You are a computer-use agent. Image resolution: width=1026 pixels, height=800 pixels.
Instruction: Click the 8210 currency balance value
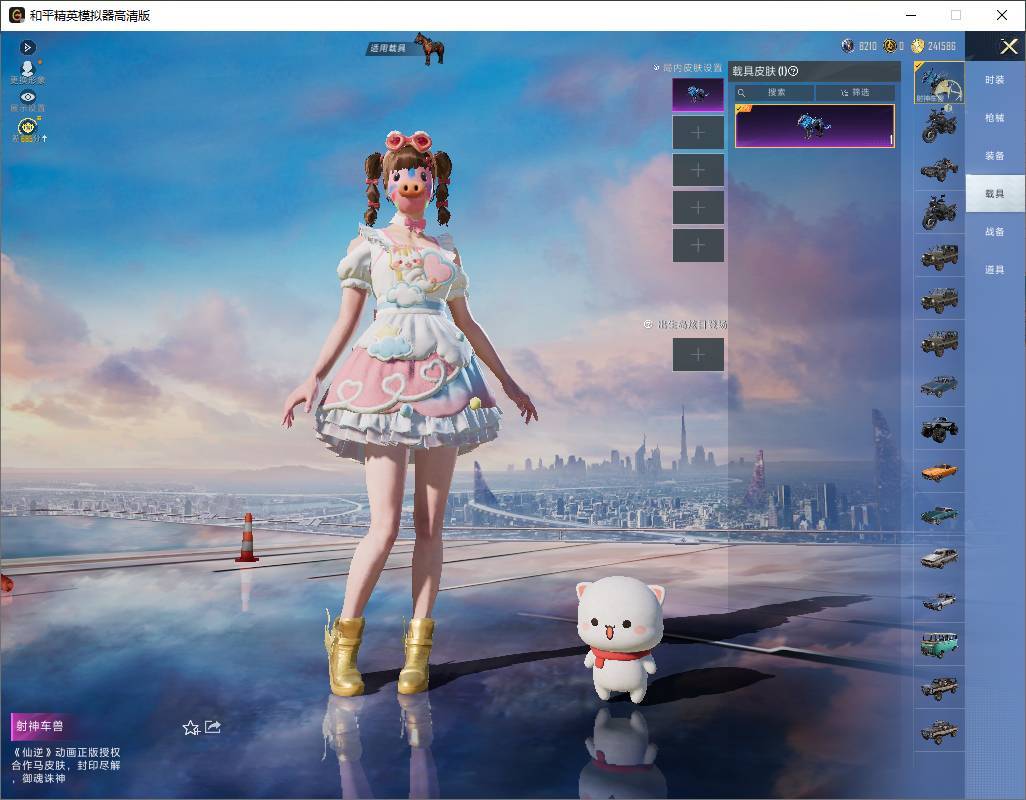(868, 46)
